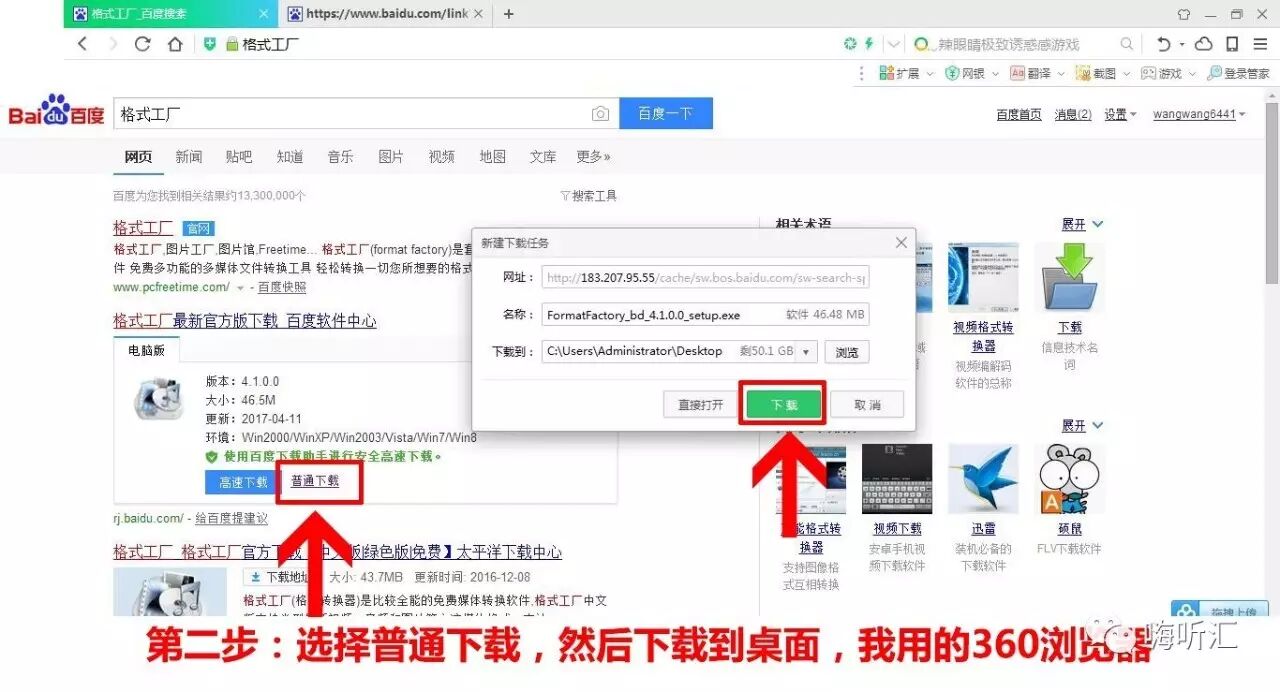1280x692 pixels.
Task: Click the 登录管家 login manager item
Action: pos(1238,73)
